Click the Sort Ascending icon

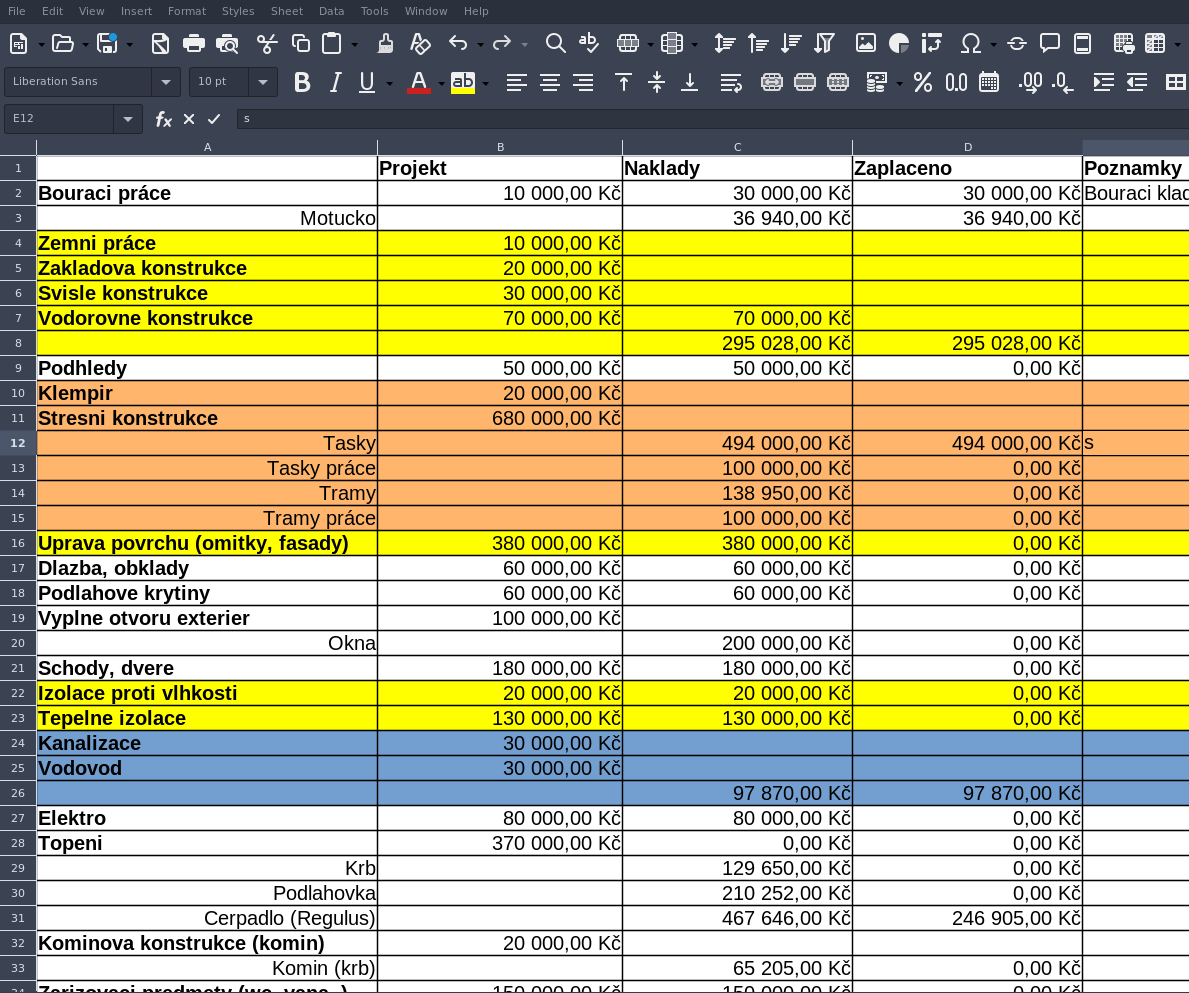(x=758, y=43)
